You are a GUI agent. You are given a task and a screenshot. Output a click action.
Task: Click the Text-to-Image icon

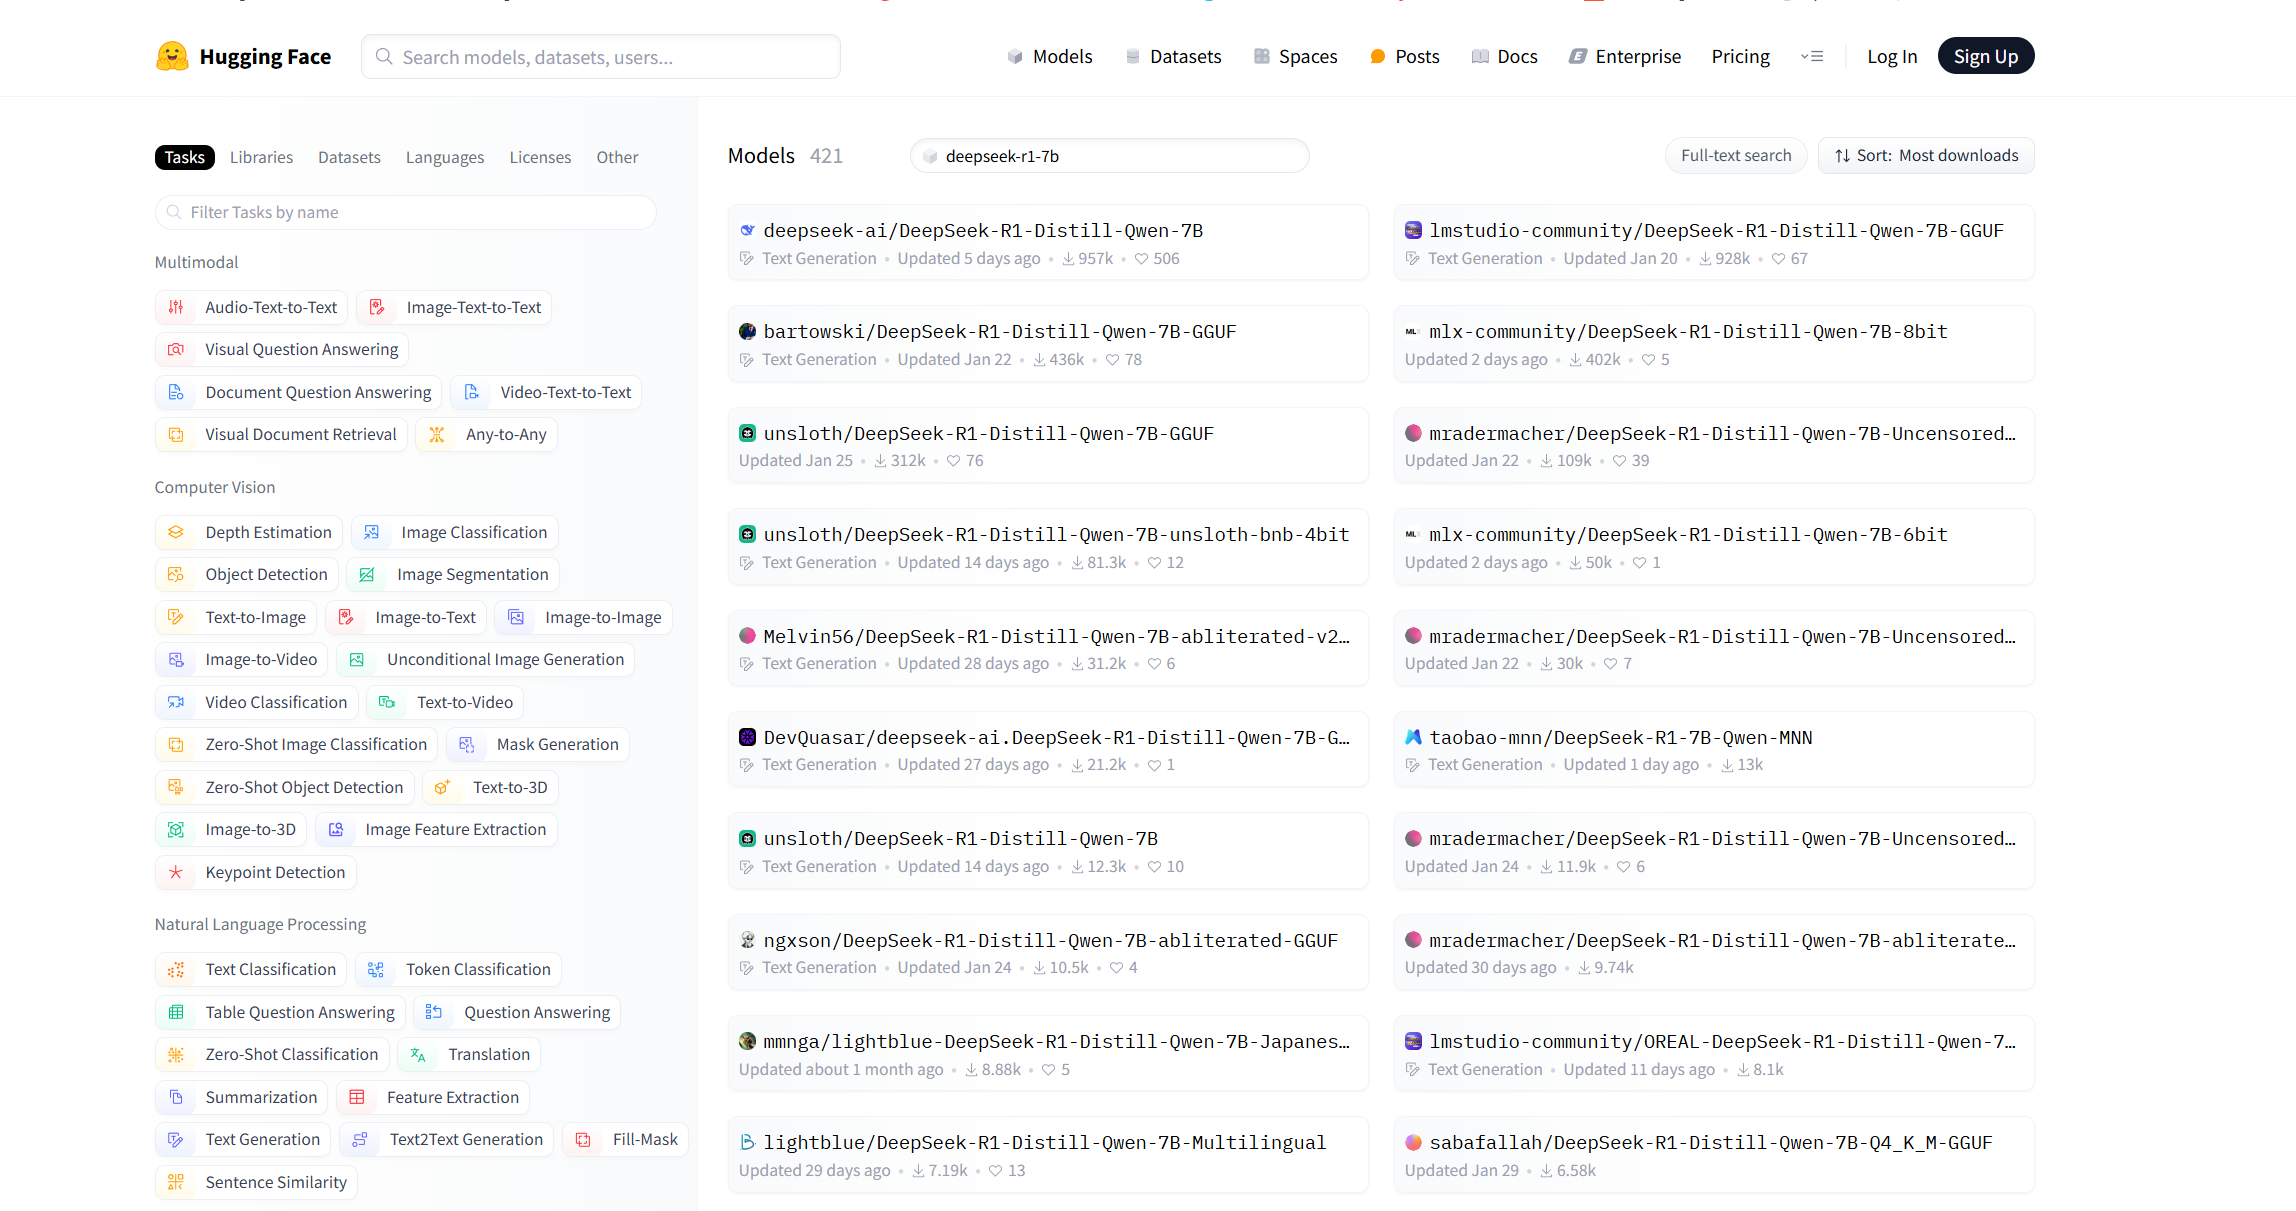[176, 617]
